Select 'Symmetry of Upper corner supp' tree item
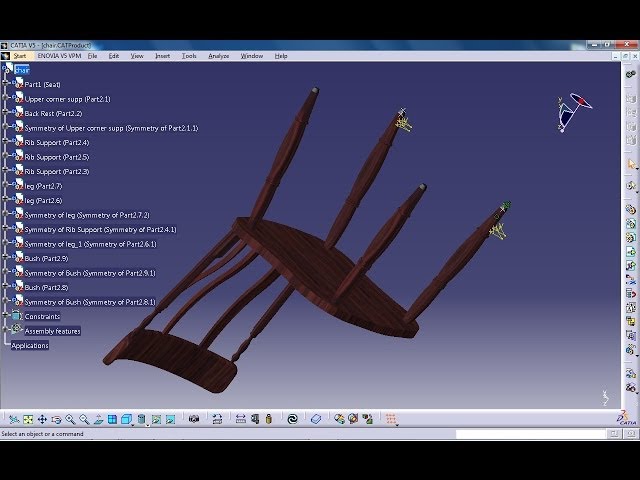640x480 pixels. (x=111, y=128)
